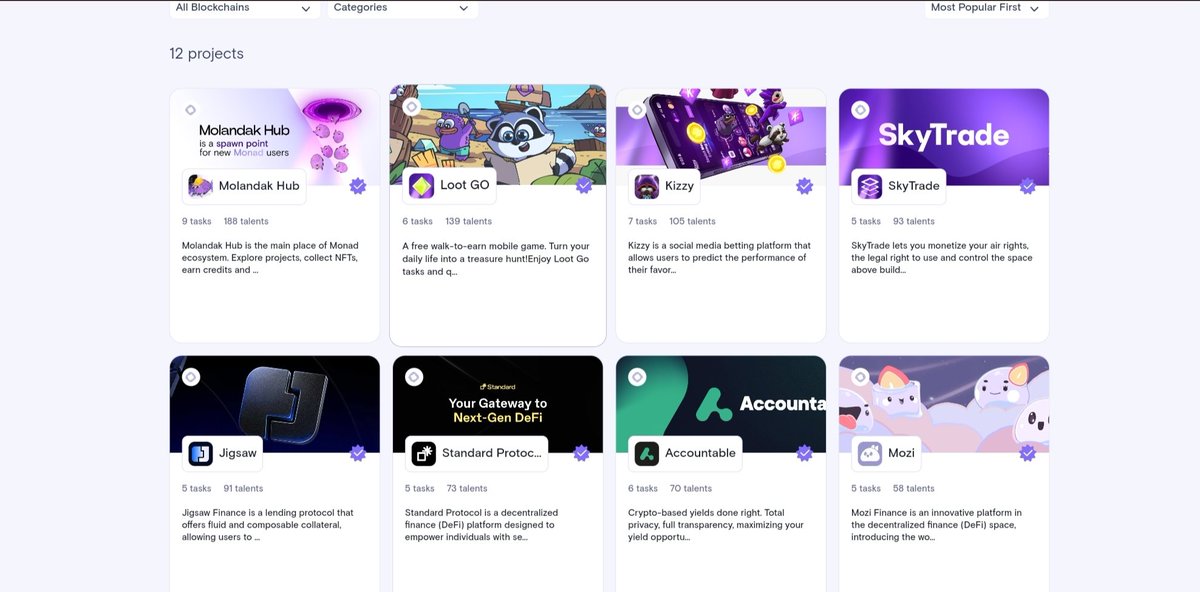Viewport: 1200px width, 592px height.
Task: Click the Kizzy social betting description text
Action: pos(720,257)
